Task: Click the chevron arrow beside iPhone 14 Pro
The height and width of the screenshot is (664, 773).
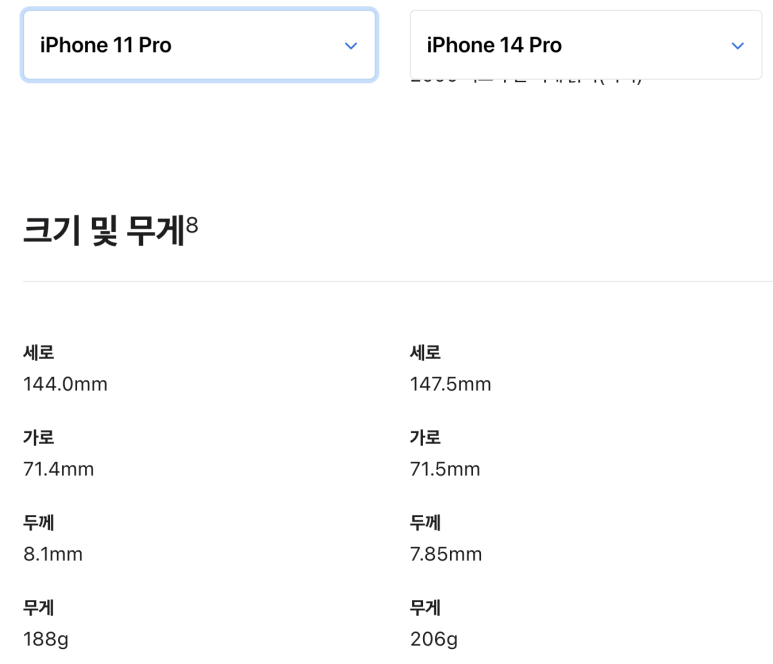Action: coord(738,46)
